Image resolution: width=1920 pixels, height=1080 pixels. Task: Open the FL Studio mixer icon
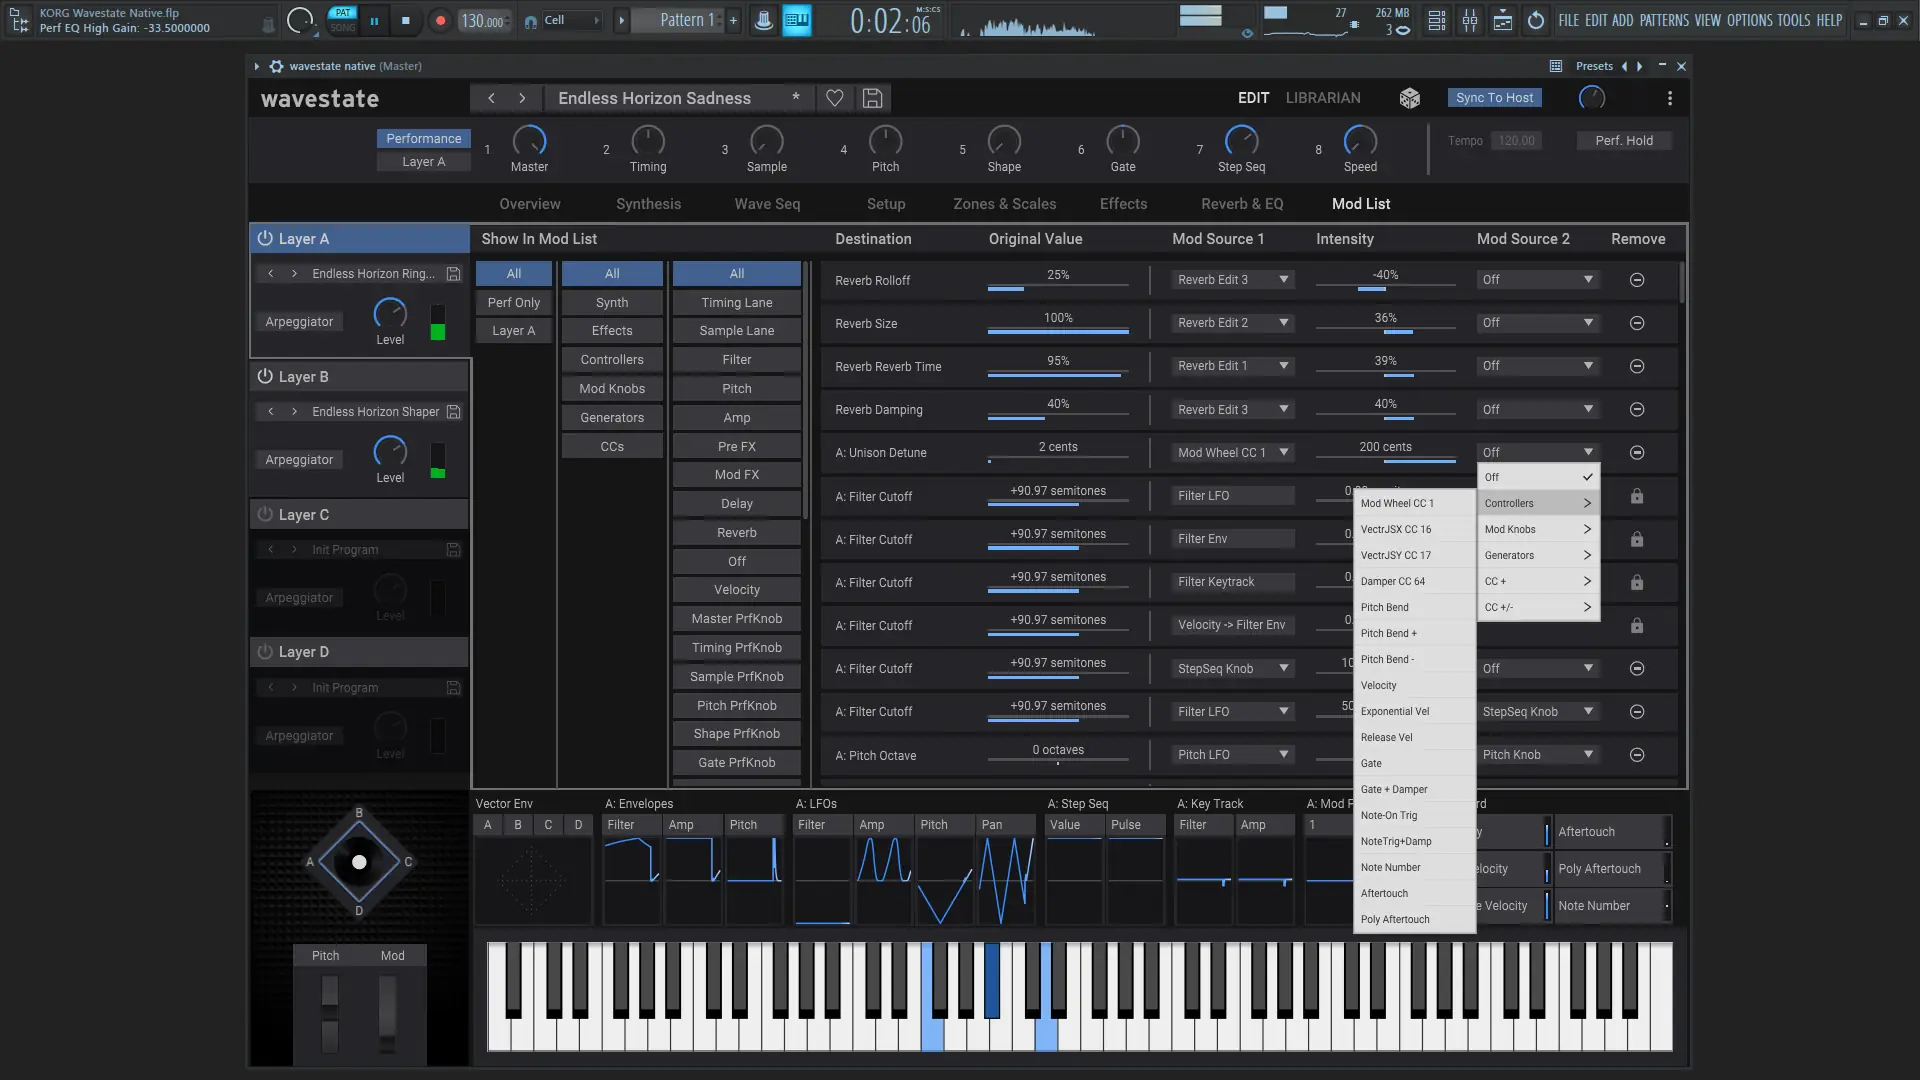tap(1469, 20)
